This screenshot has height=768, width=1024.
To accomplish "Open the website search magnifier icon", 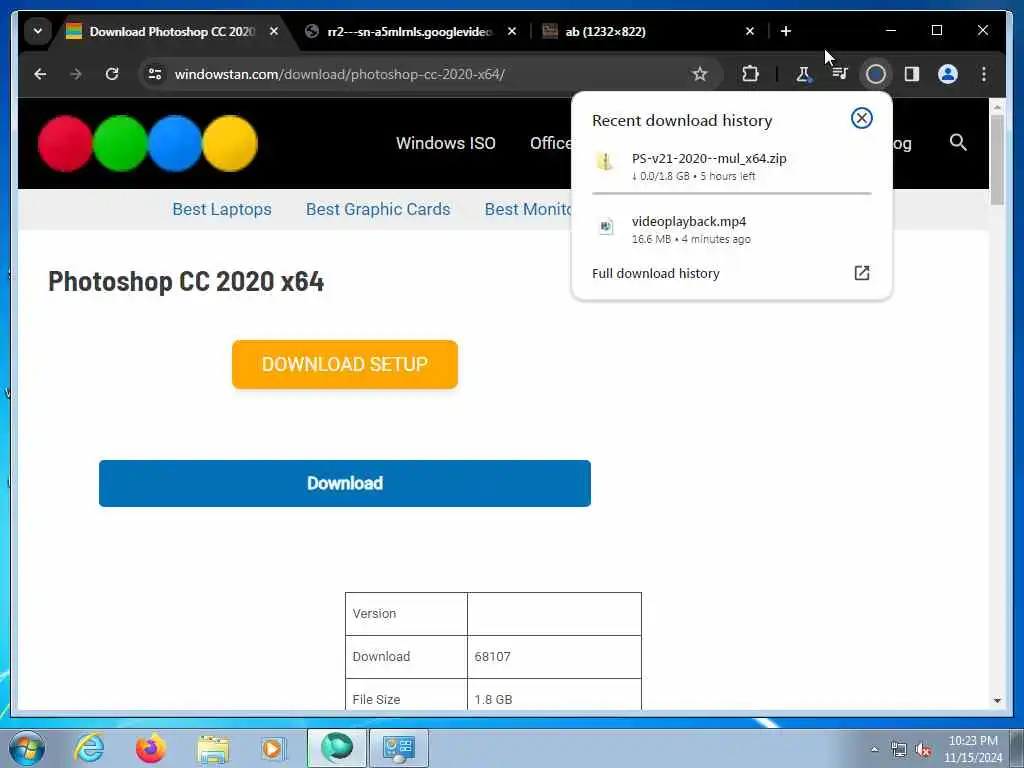I will (958, 142).
